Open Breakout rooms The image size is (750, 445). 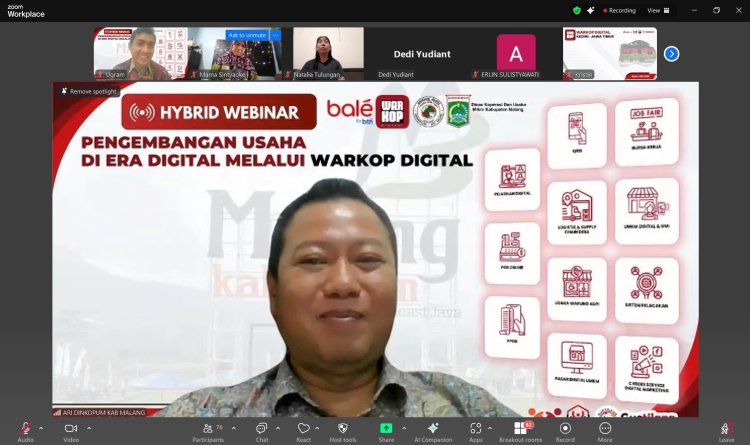pos(519,428)
